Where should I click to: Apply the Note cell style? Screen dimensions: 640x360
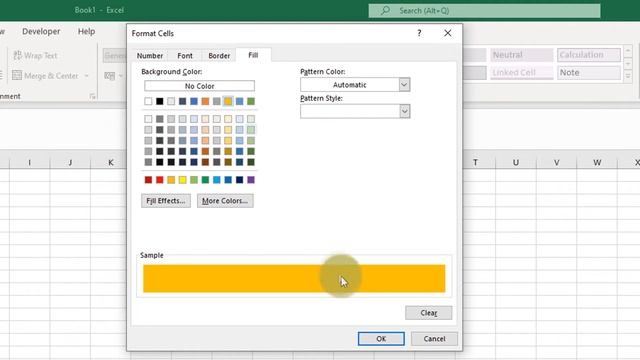589,73
